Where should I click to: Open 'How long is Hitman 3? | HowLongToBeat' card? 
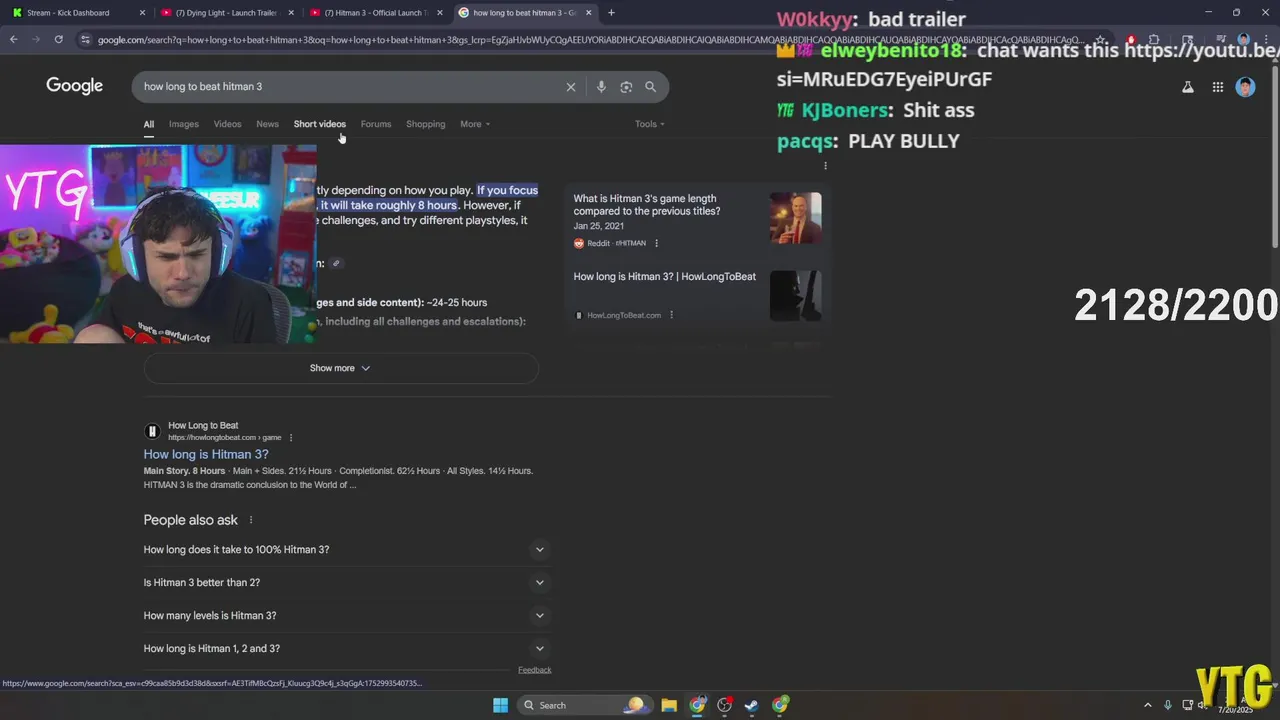(665, 277)
